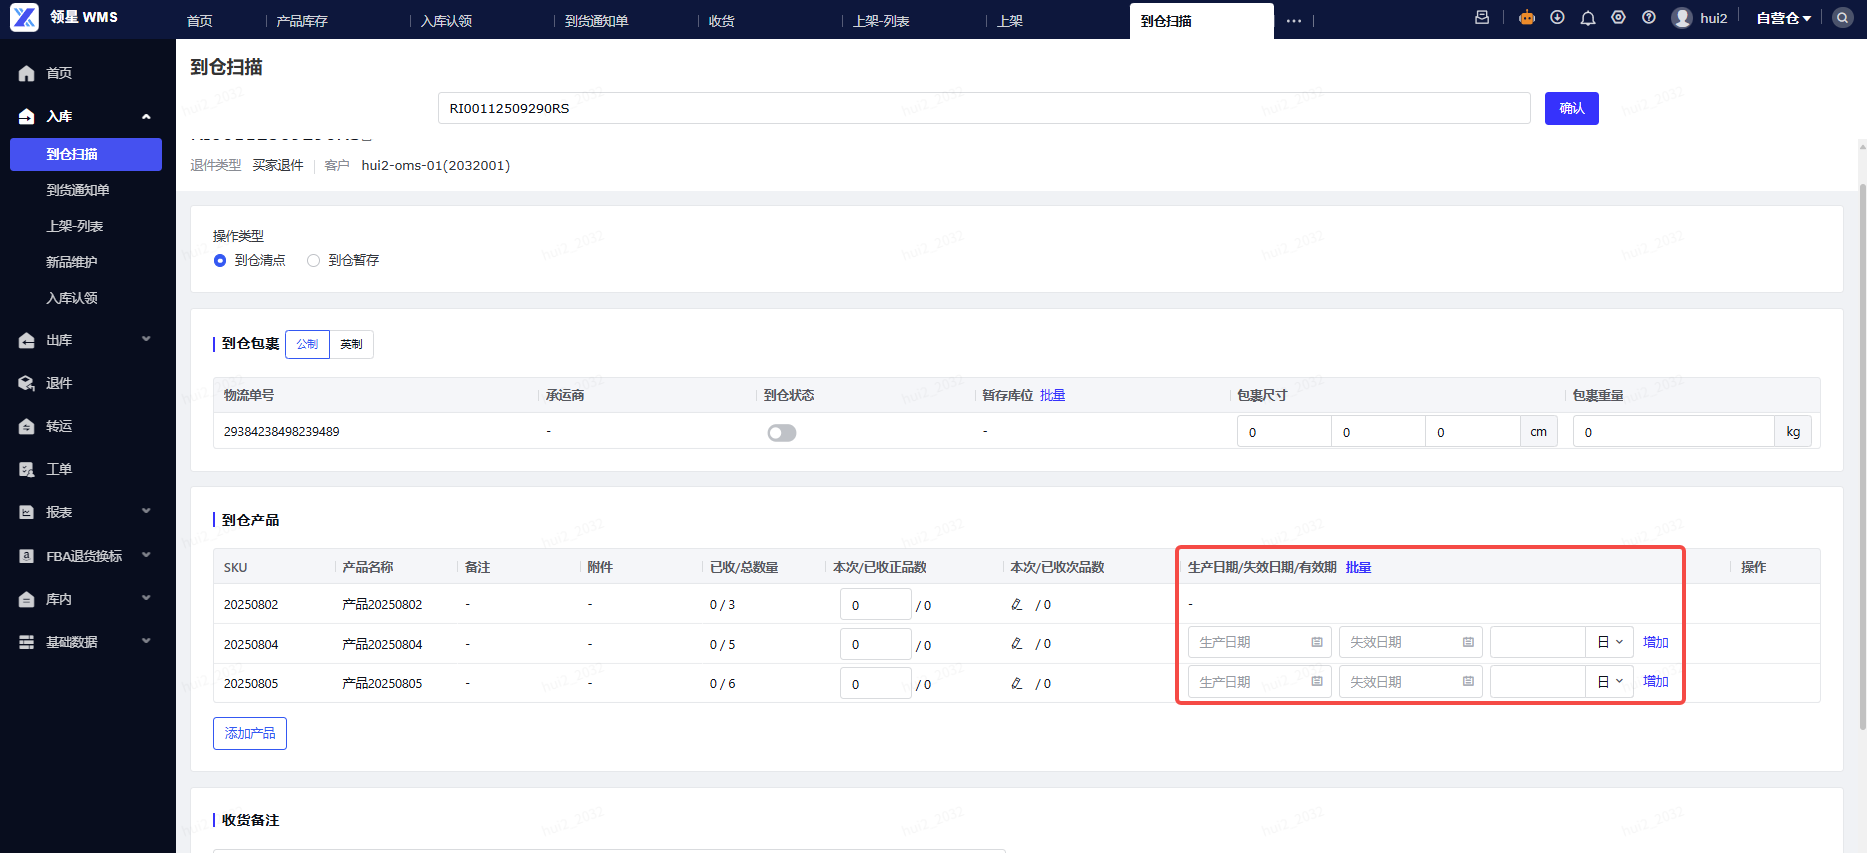The height and width of the screenshot is (853, 1867).
Task: Open 到货通知单 in the sidebar
Action: pyautogui.click(x=78, y=190)
